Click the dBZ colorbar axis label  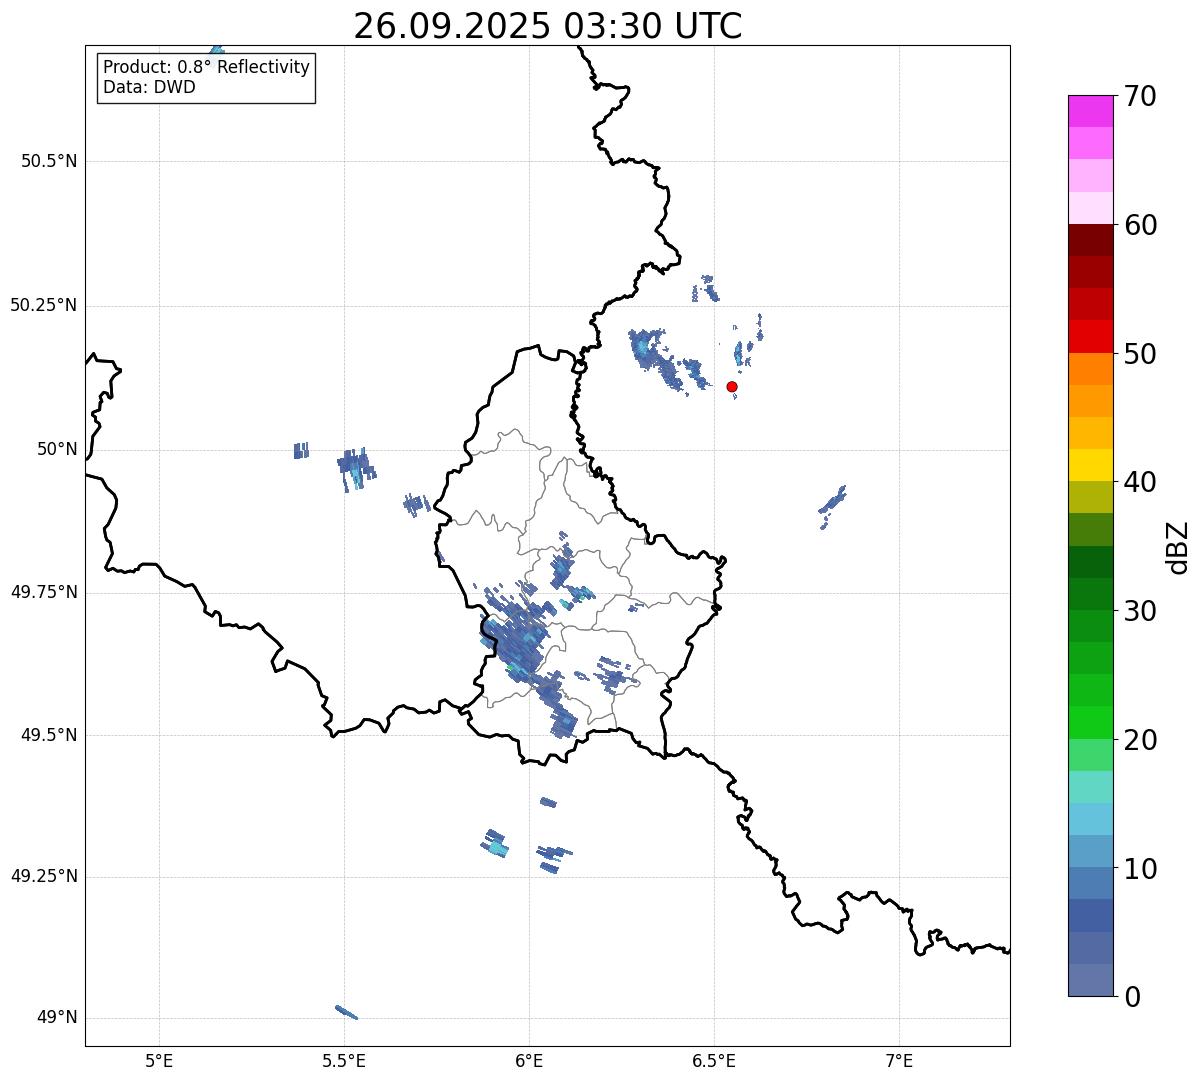pyautogui.click(x=1179, y=546)
